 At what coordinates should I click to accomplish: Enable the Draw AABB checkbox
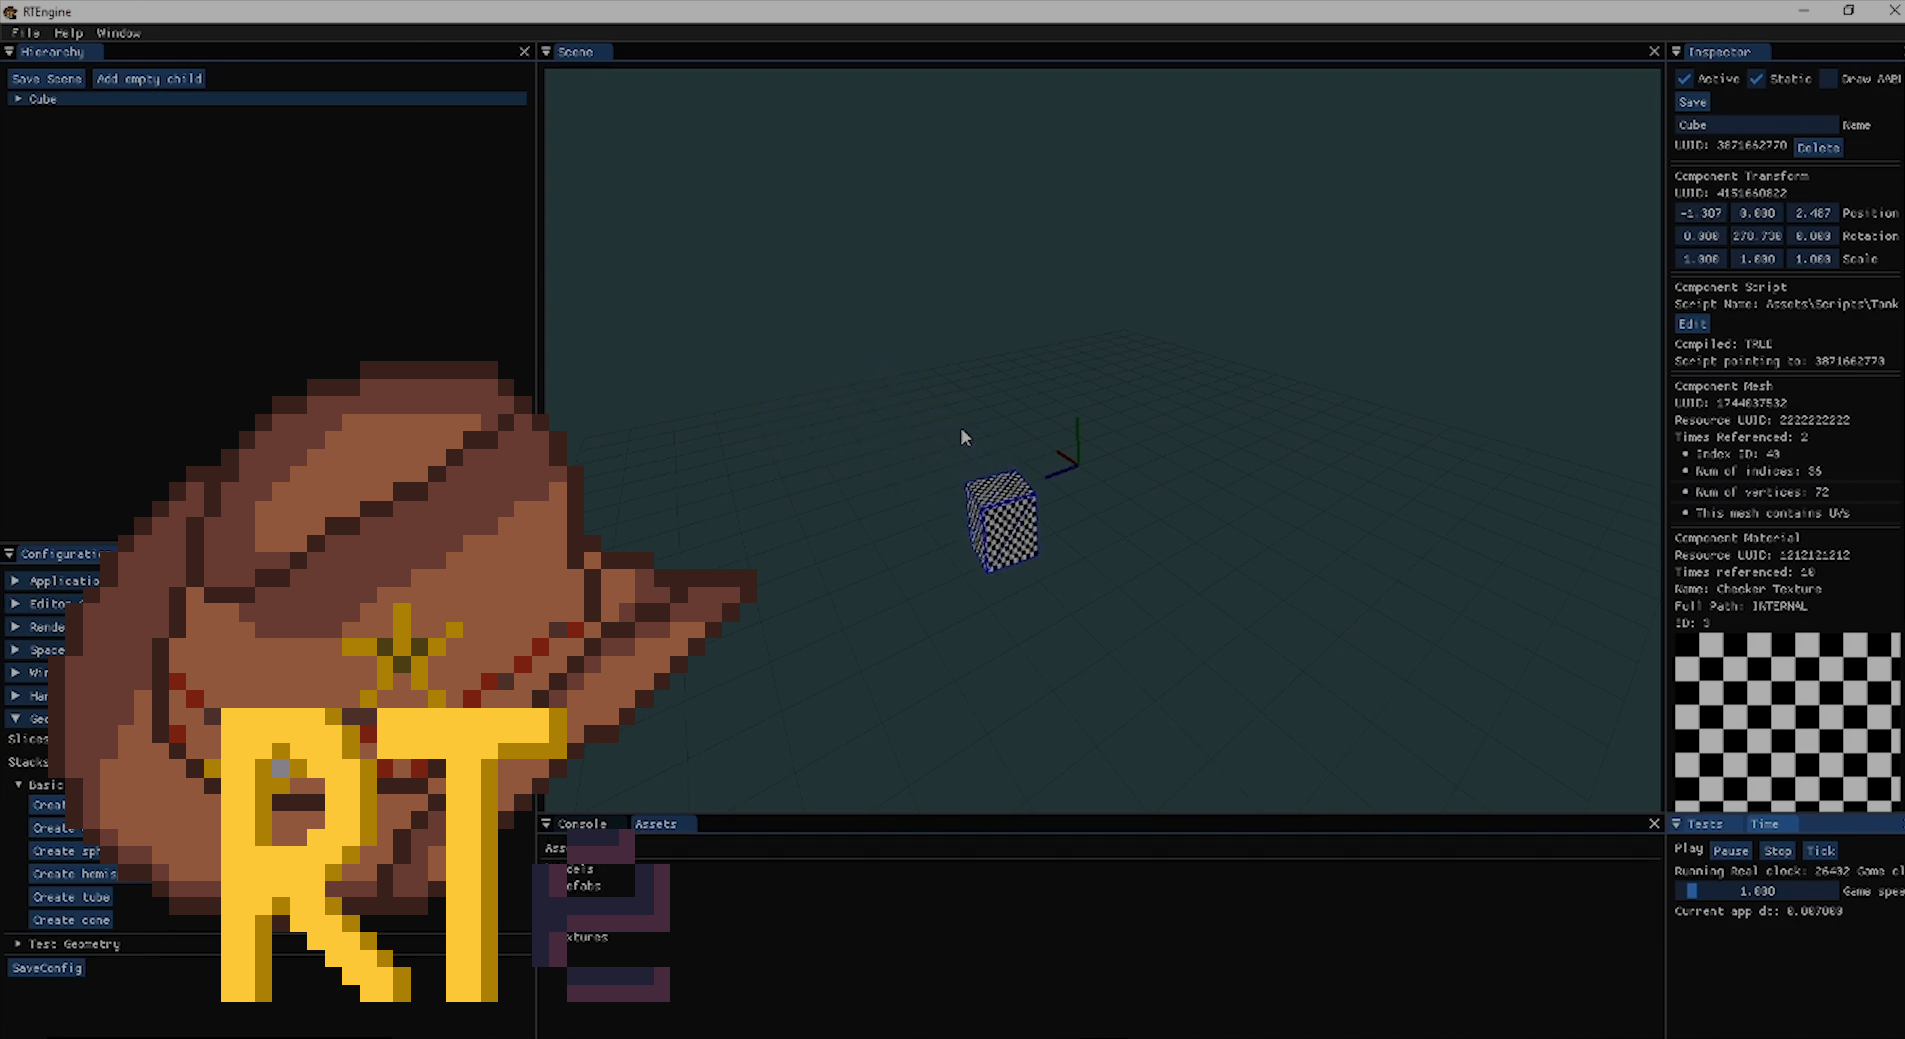tap(1829, 79)
